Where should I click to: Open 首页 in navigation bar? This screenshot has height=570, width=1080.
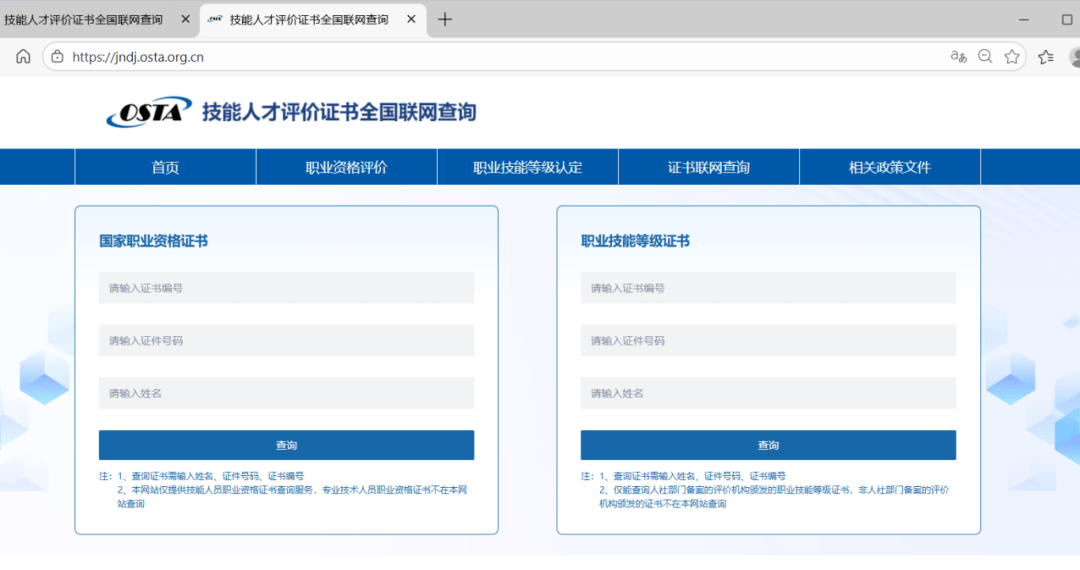(x=165, y=167)
